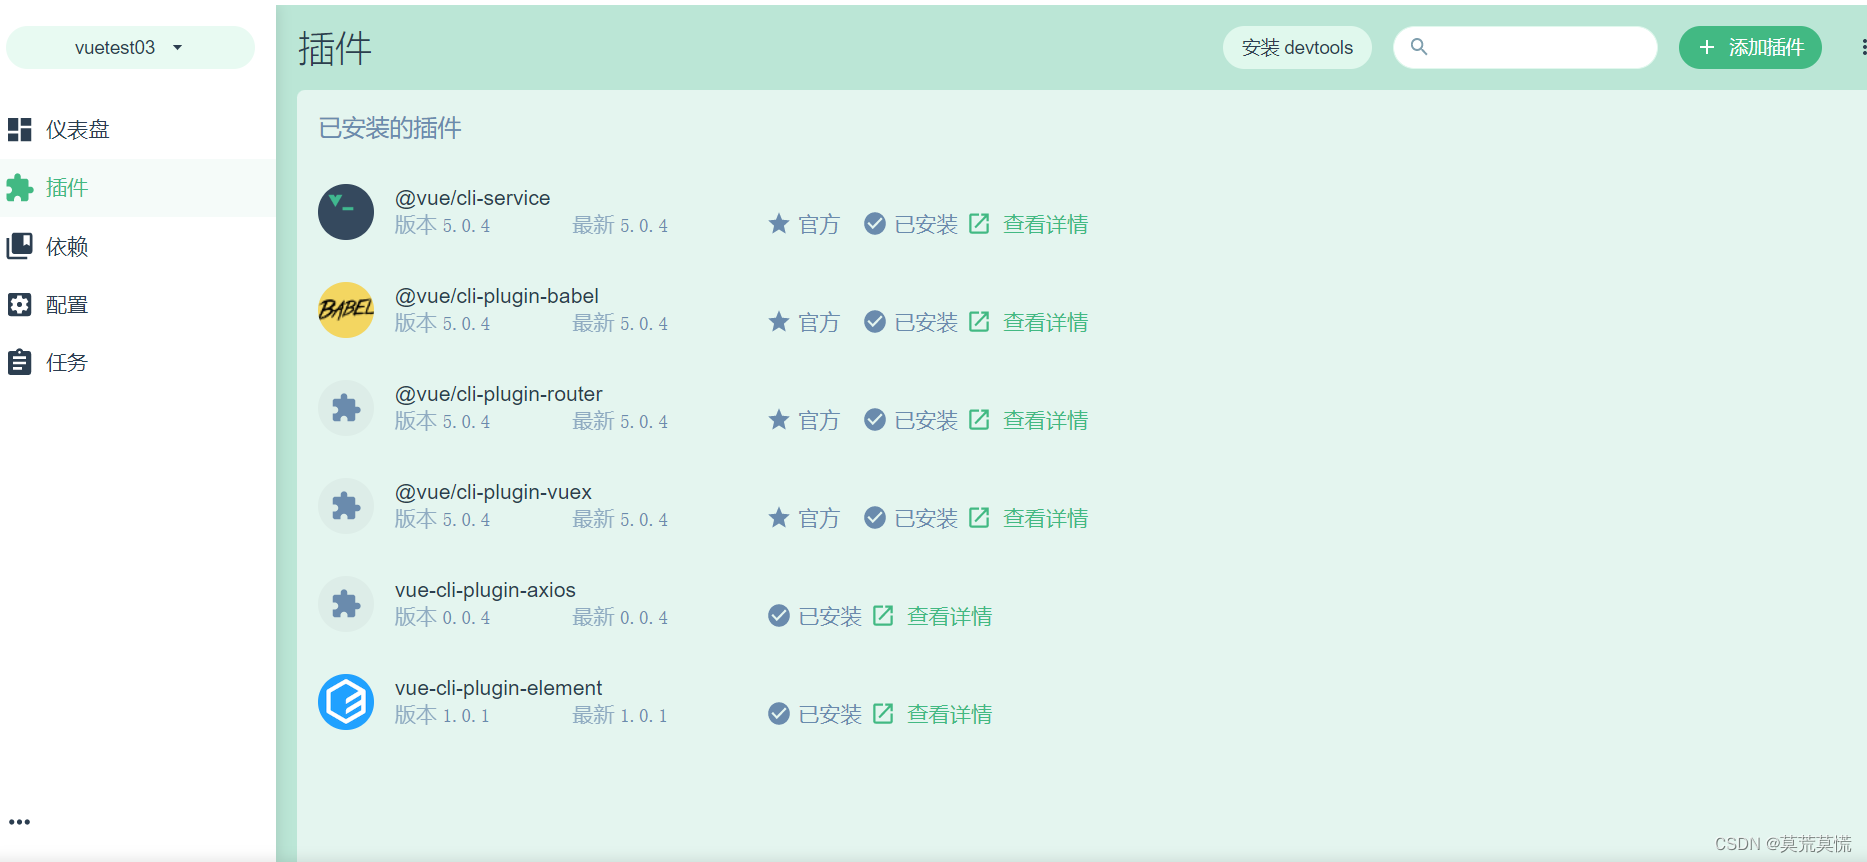This screenshot has width=1867, height=862.
Task: Click the cli-plugin-vuex puzzle icon
Action: 346,506
